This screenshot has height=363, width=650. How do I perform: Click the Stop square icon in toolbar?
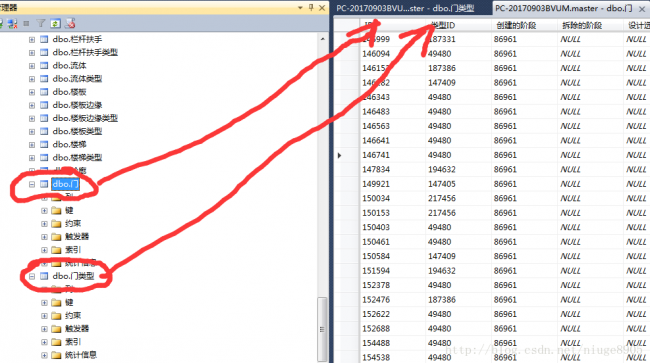27,24
